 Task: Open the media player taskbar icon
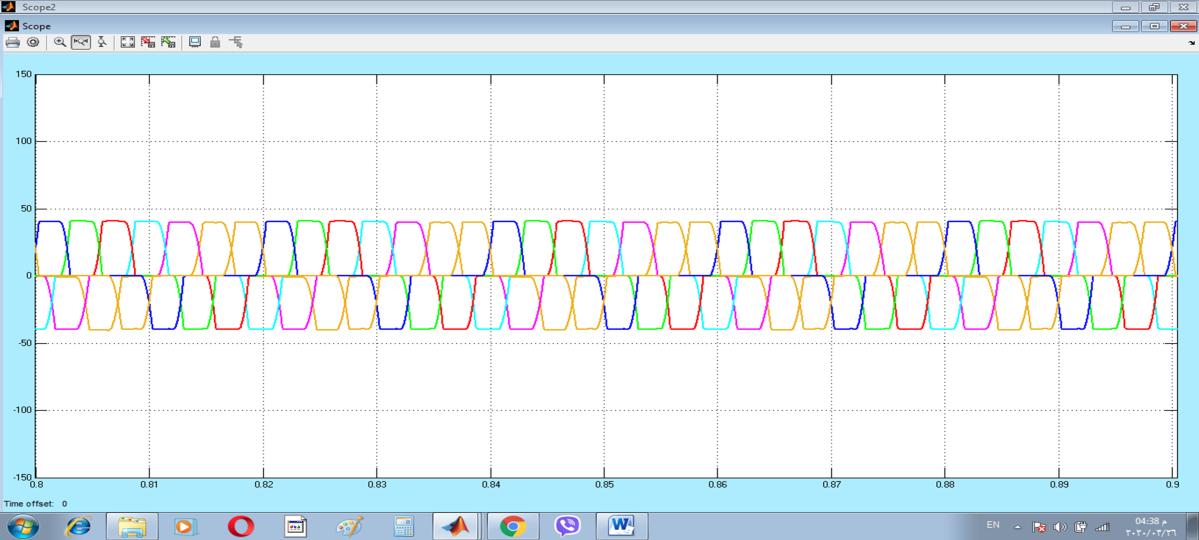[x=186, y=526]
